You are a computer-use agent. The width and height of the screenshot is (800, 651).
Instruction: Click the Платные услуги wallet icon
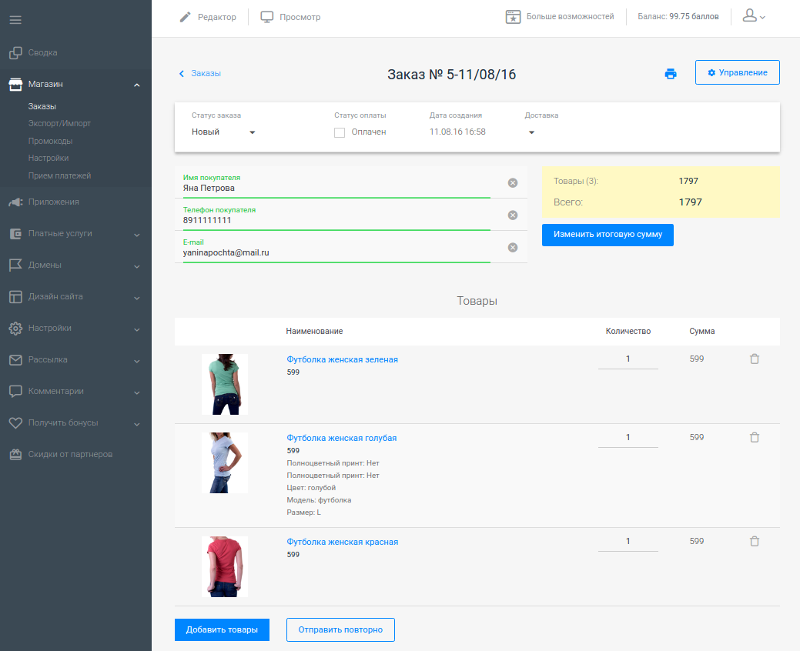[15, 234]
